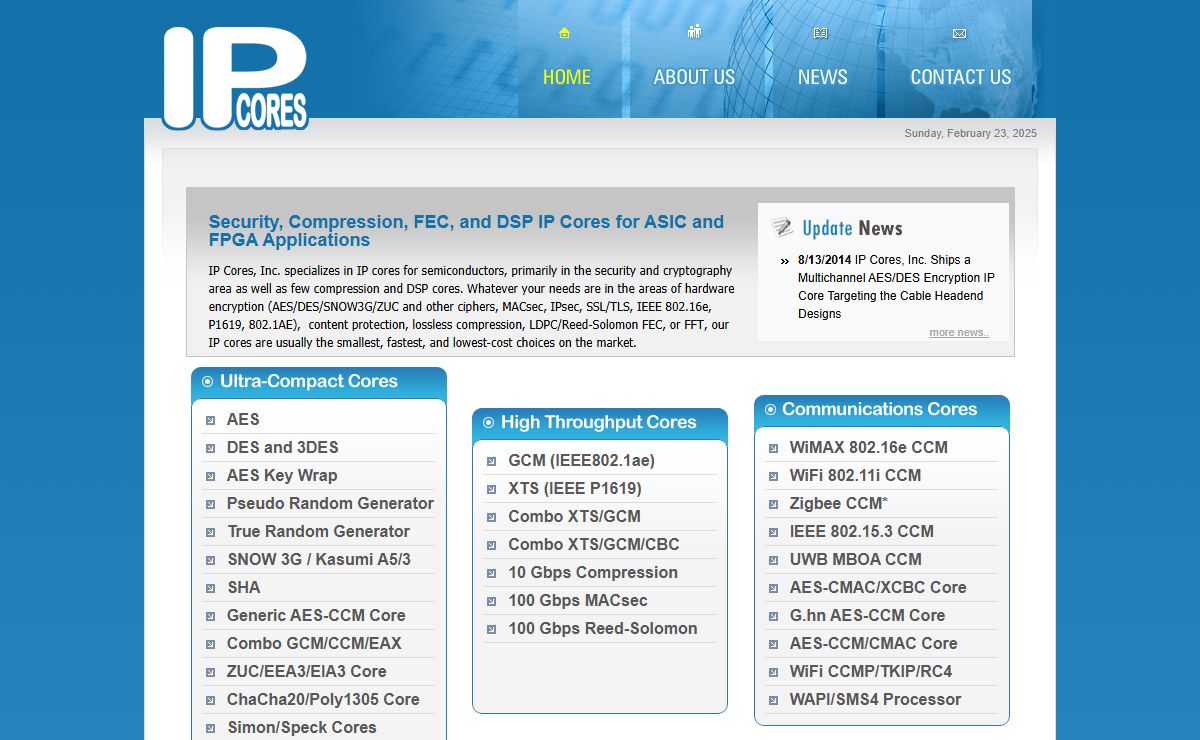1200x740 pixels.
Task: Open the Combo XTS/GCM link
Action: [x=574, y=516]
